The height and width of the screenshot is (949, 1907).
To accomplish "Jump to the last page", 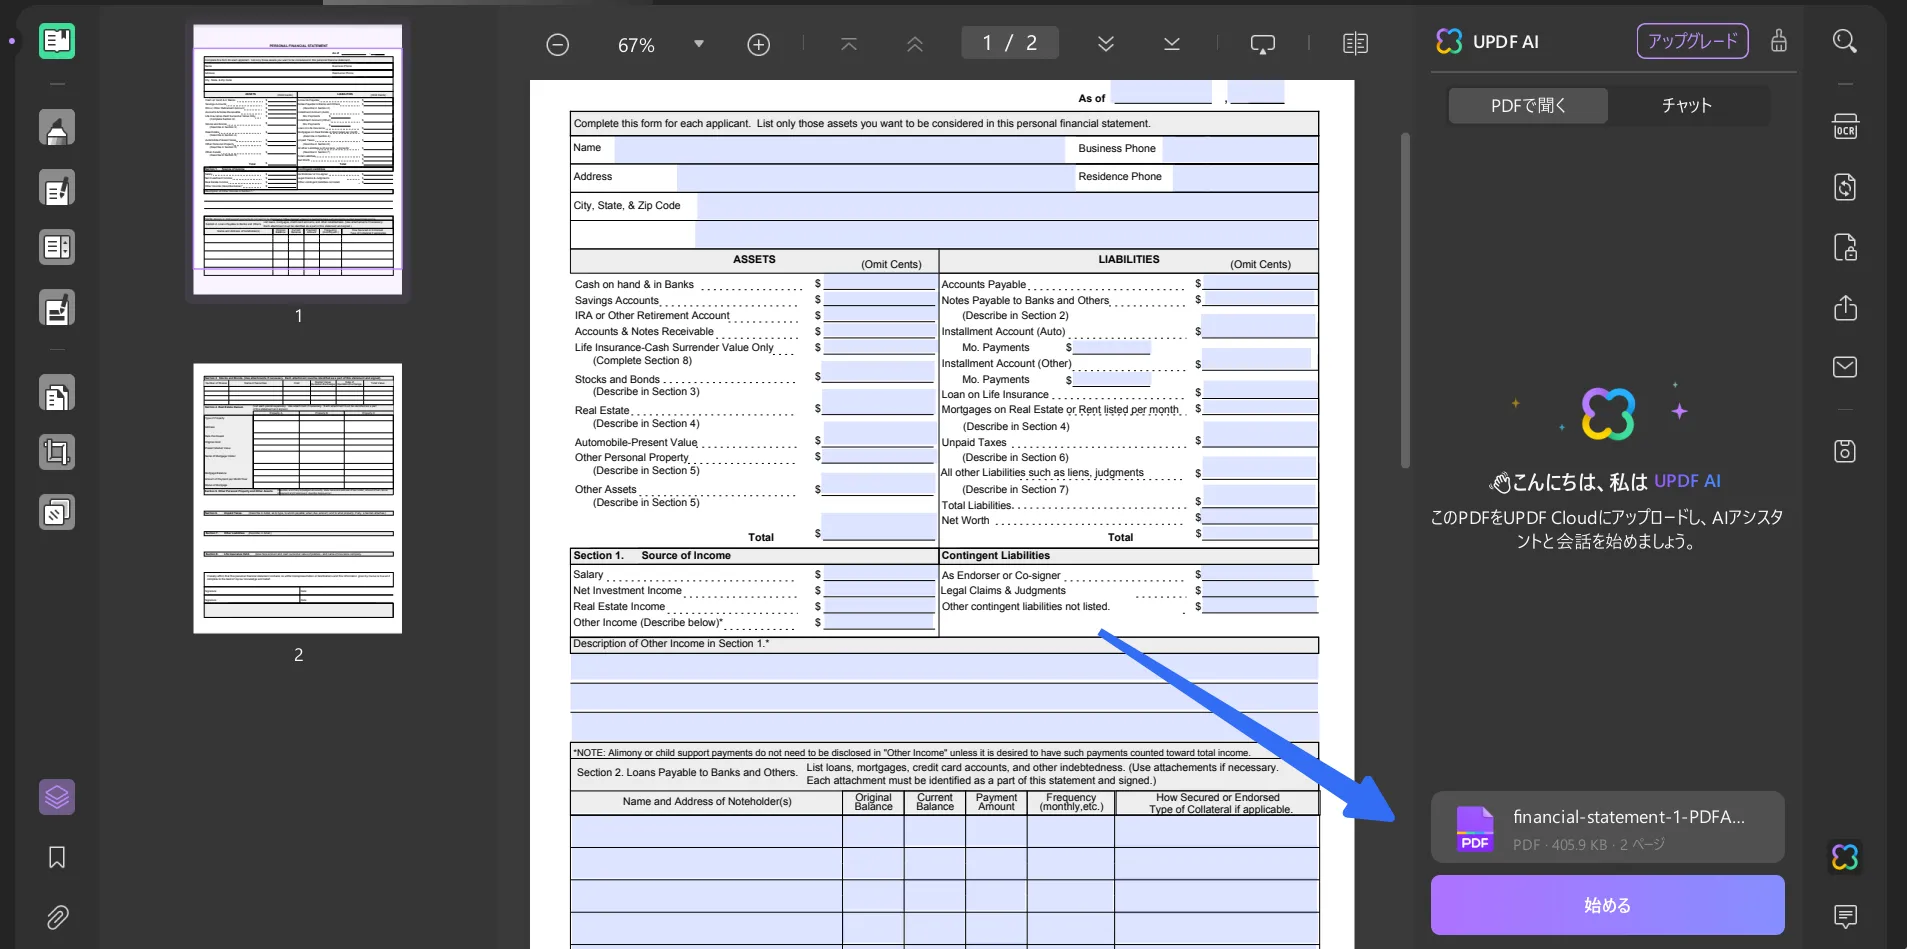I will 1172,44.
